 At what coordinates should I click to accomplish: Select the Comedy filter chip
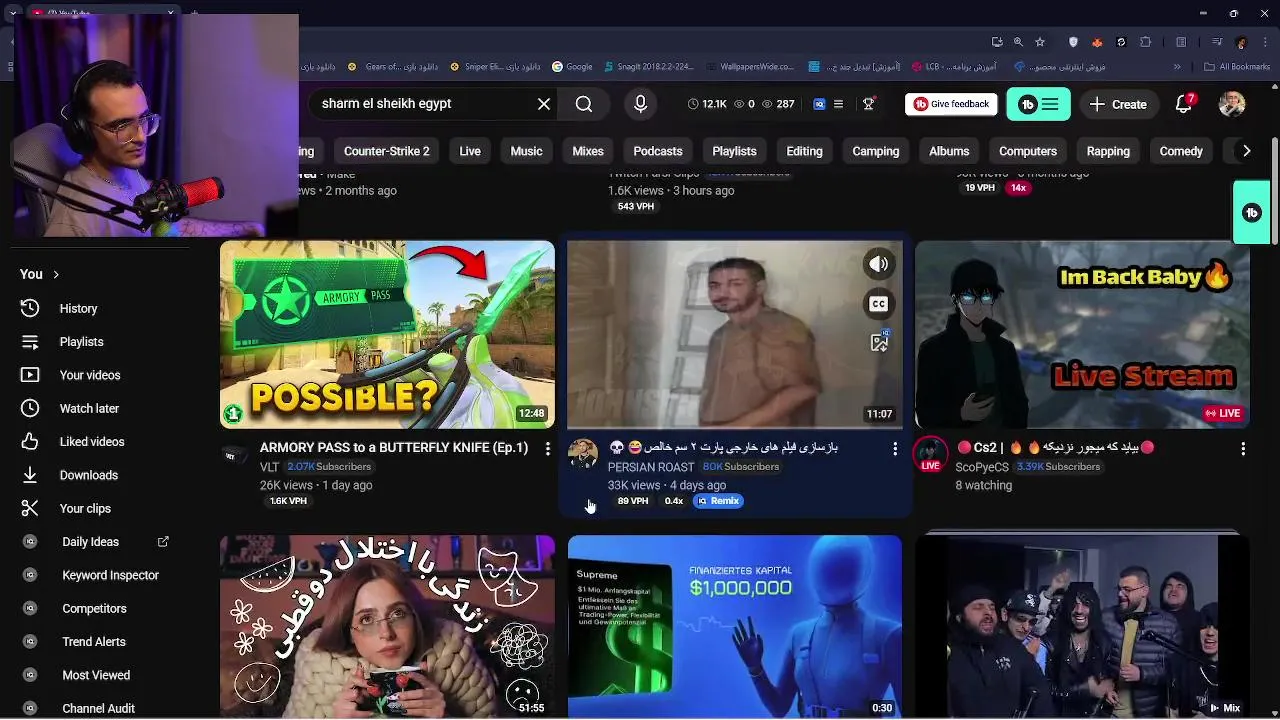point(1181,151)
